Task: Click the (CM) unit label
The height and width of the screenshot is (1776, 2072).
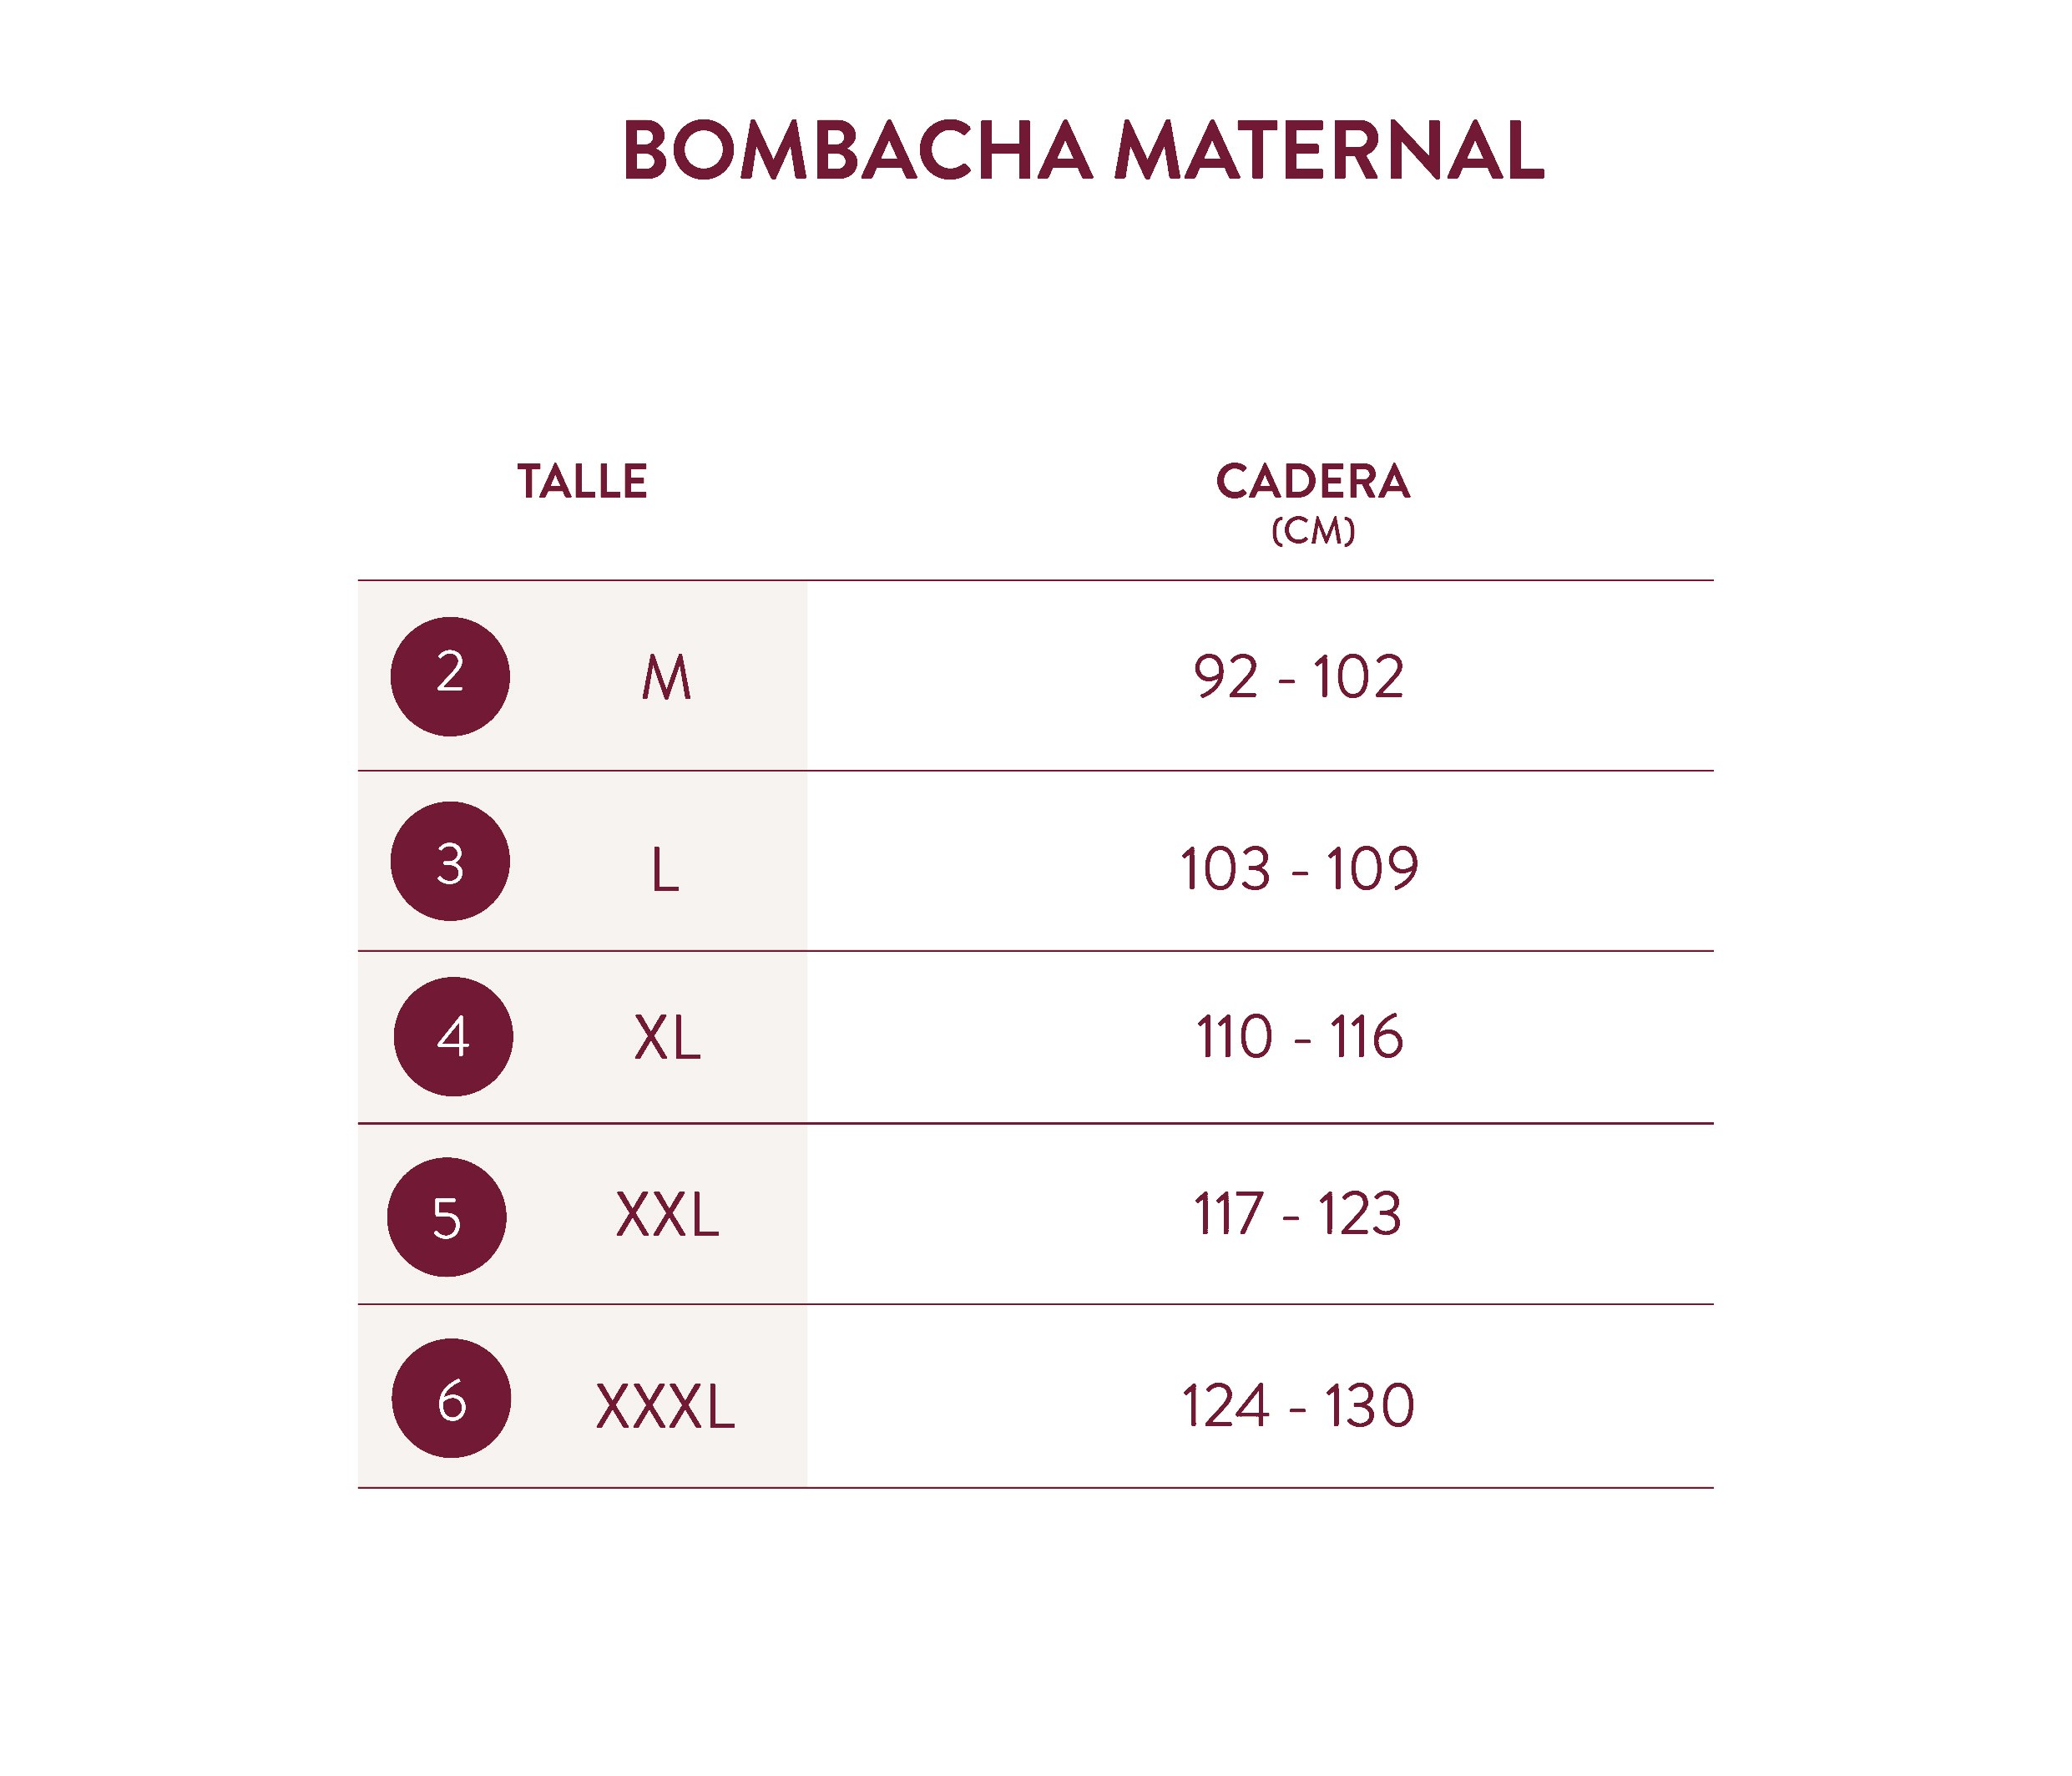Action: [1313, 531]
